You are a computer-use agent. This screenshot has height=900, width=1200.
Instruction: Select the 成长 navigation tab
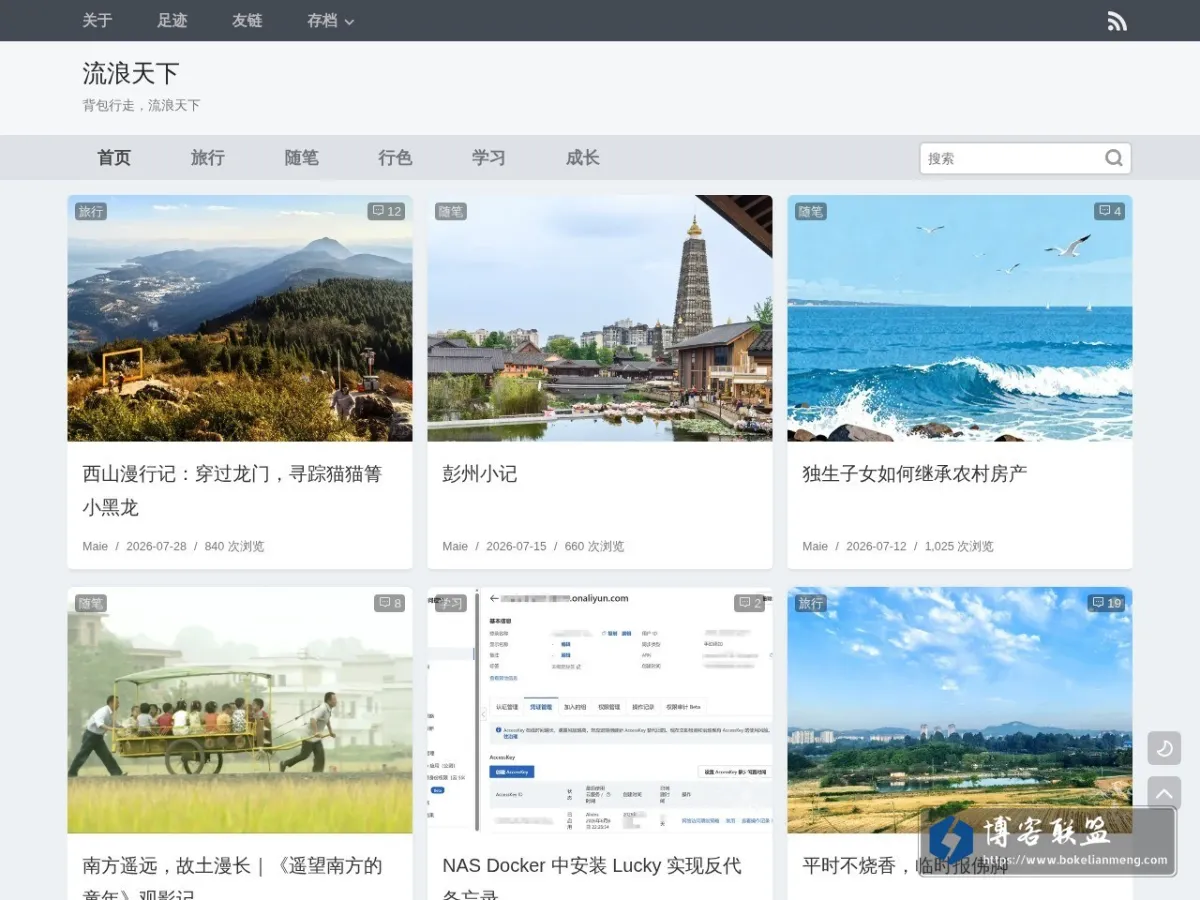(583, 158)
